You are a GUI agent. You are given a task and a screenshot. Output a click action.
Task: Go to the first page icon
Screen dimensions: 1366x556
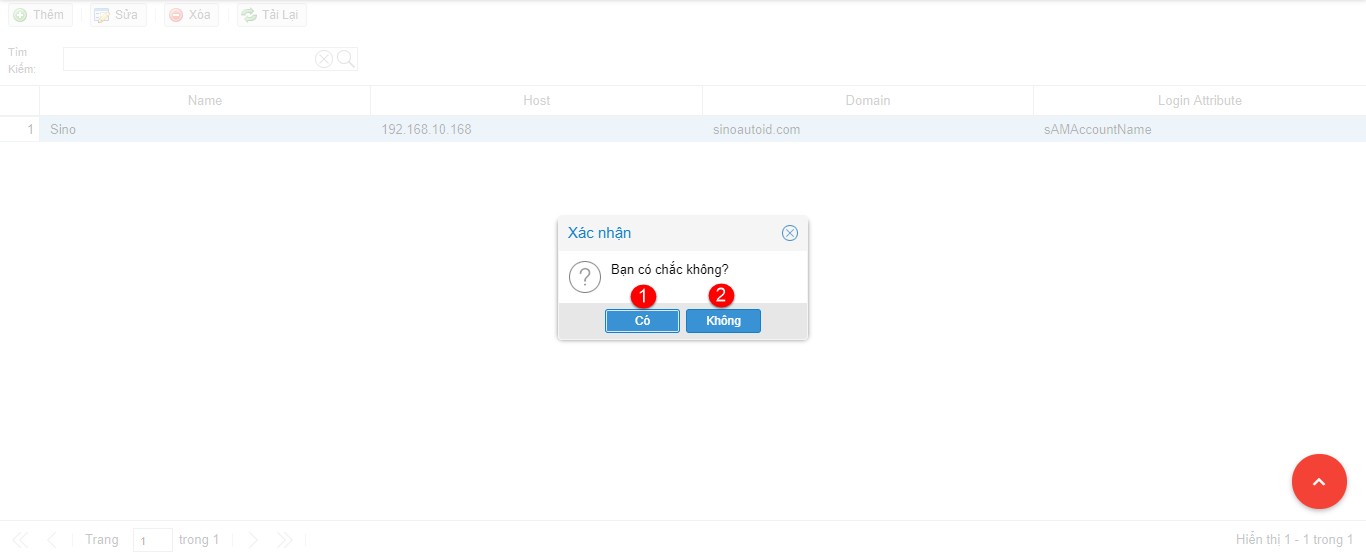[x=20, y=540]
